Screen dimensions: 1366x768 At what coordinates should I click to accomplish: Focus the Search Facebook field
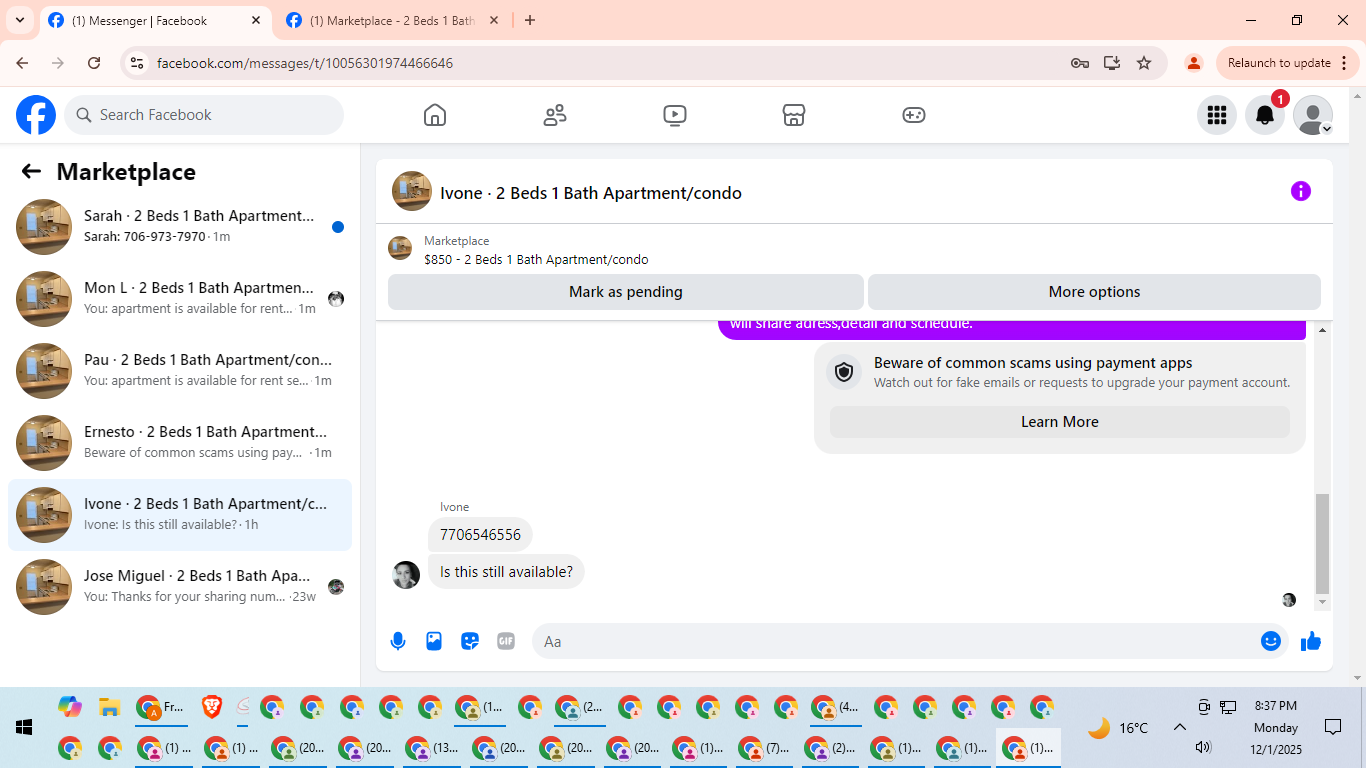click(204, 115)
